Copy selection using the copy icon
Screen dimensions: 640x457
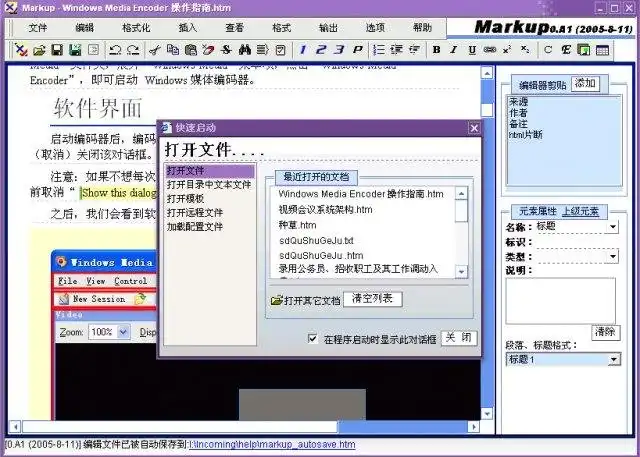(x=173, y=50)
